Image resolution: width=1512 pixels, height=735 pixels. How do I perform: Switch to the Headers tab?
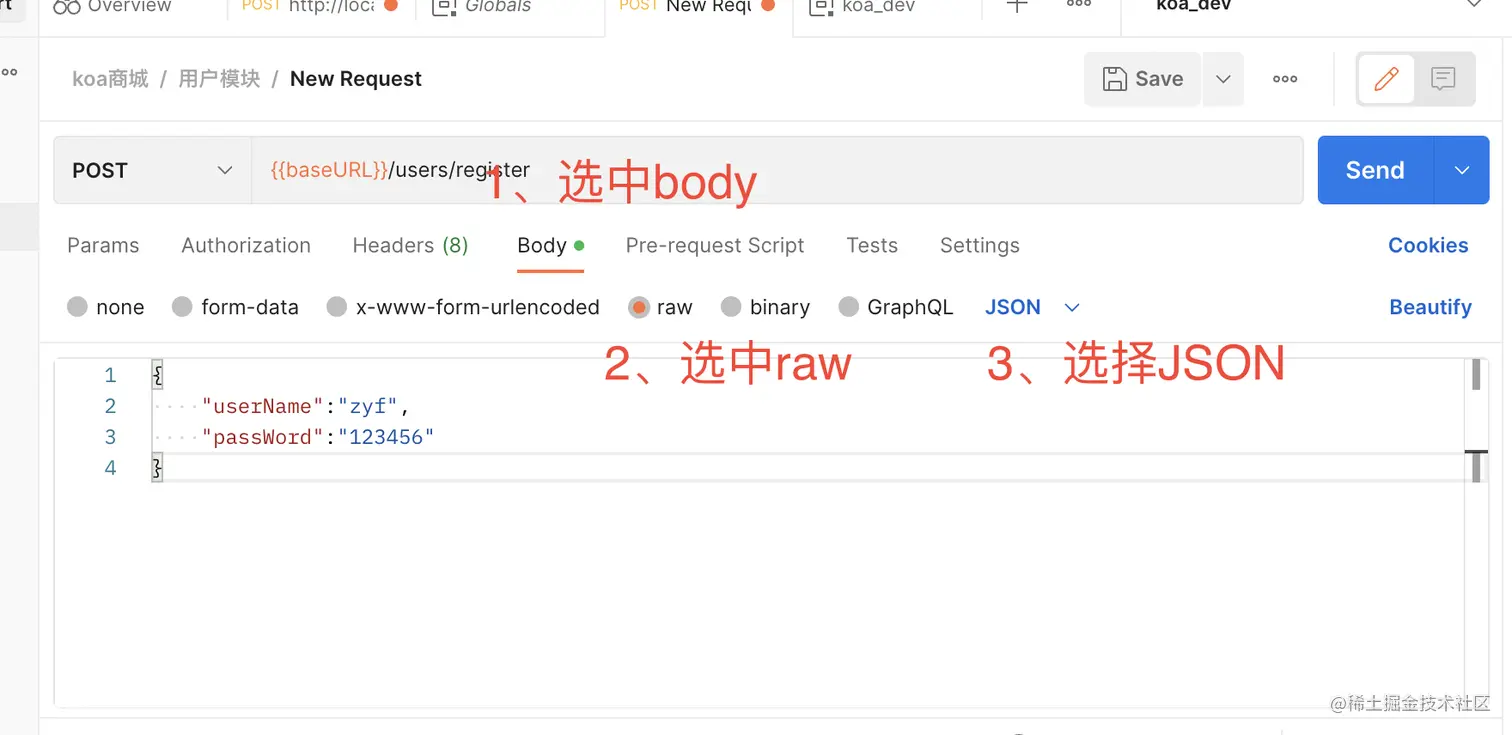click(x=410, y=245)
